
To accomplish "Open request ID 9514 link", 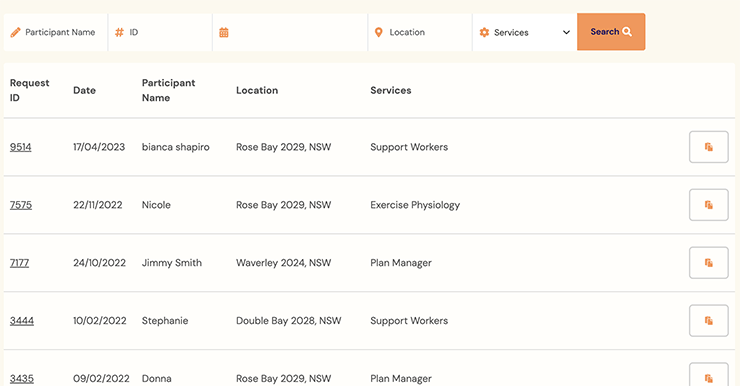I will click(21, 147).
